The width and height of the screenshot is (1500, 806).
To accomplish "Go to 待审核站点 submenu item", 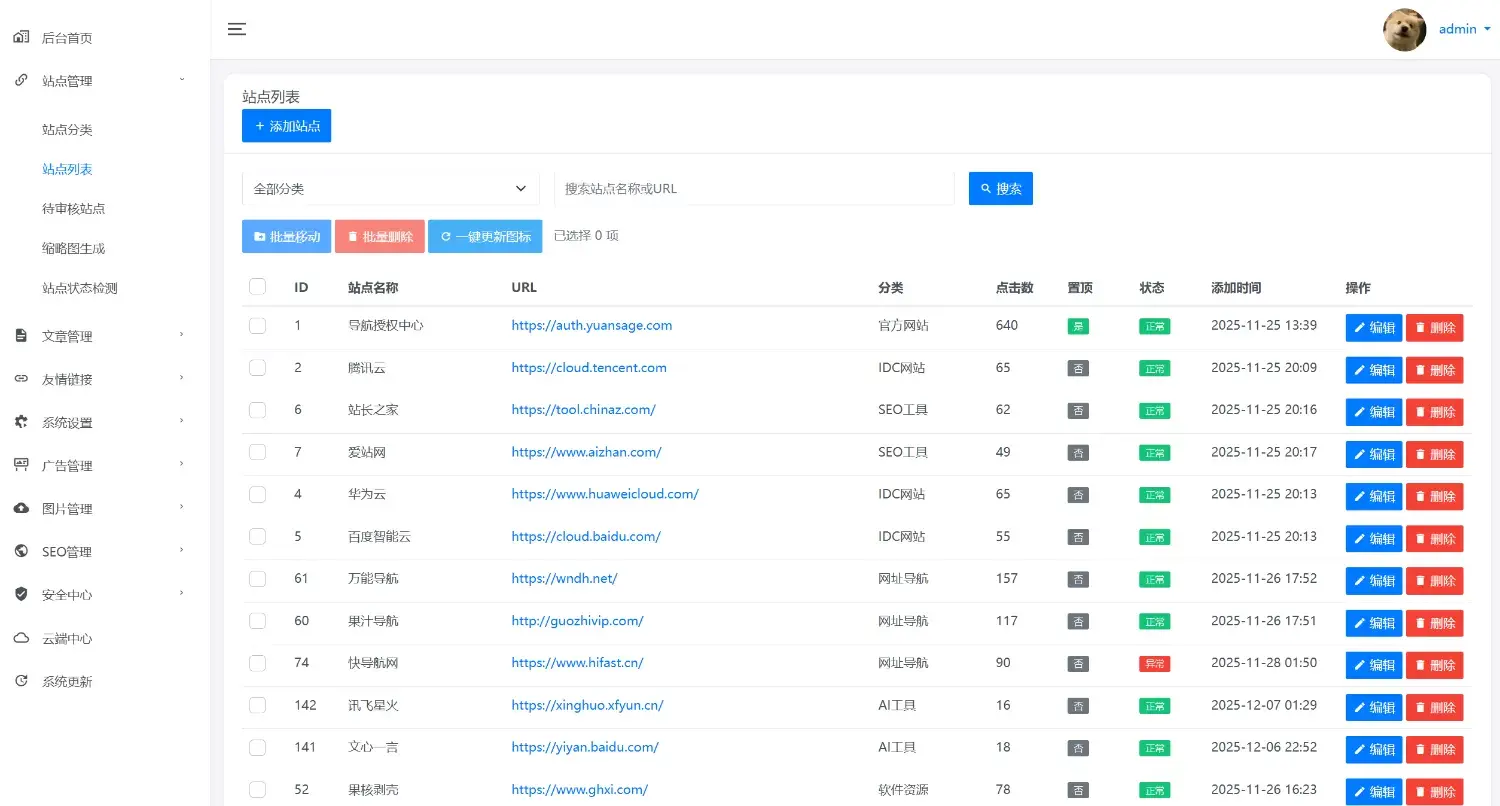I will click(74, 209).
